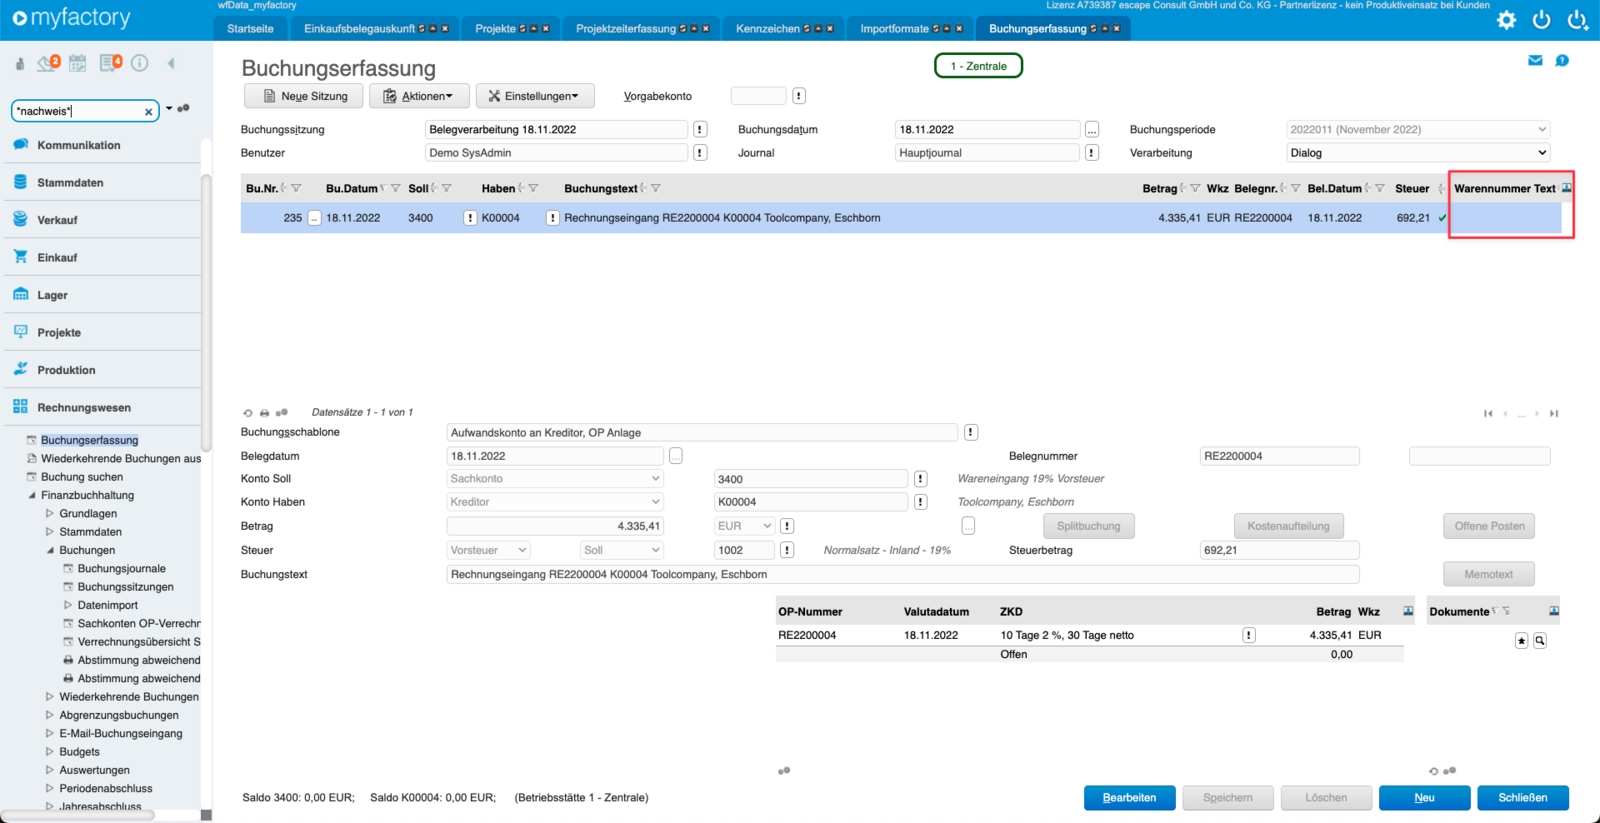
Task: Open the mail envelope icon
Action: (x=1535, y=61)
